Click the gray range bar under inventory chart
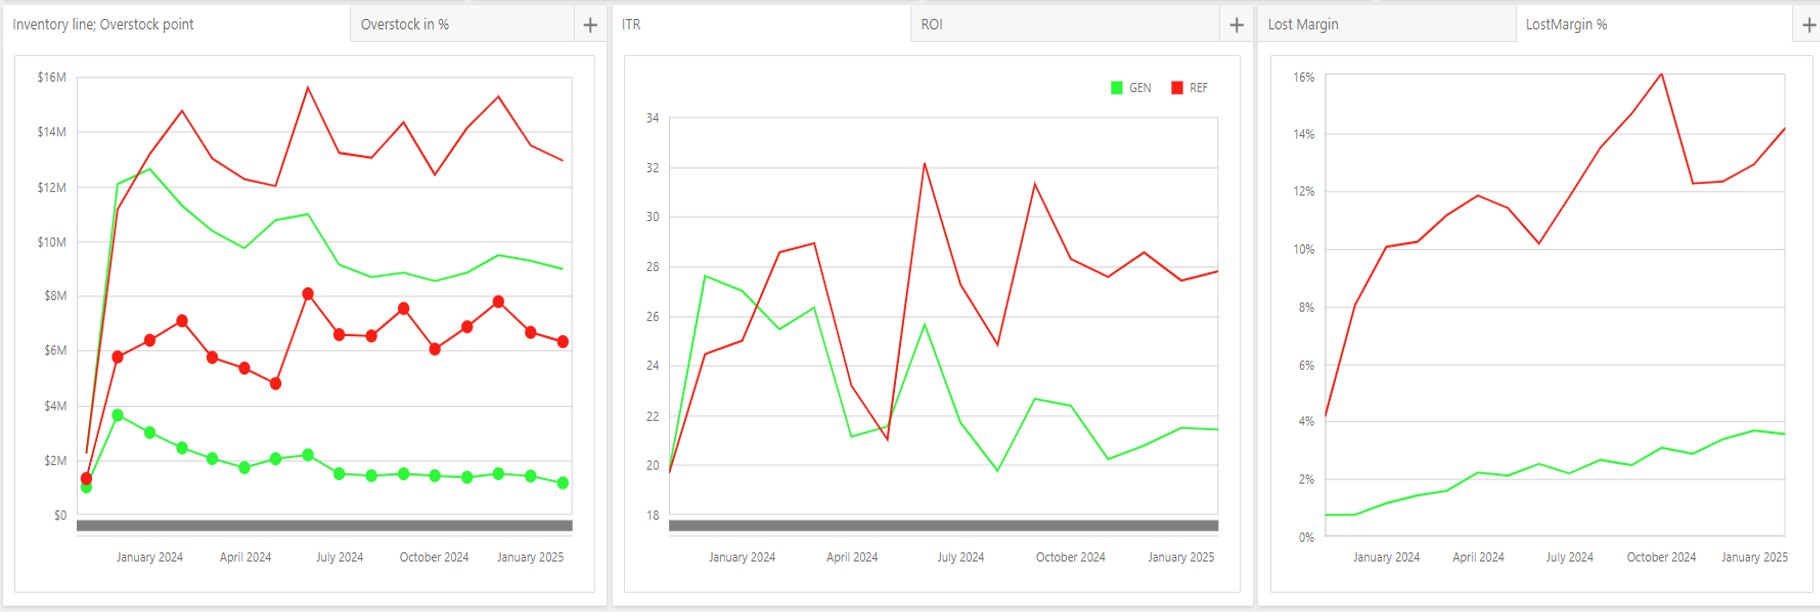Viewport: 1820px width, 612px height. [324, 525]
